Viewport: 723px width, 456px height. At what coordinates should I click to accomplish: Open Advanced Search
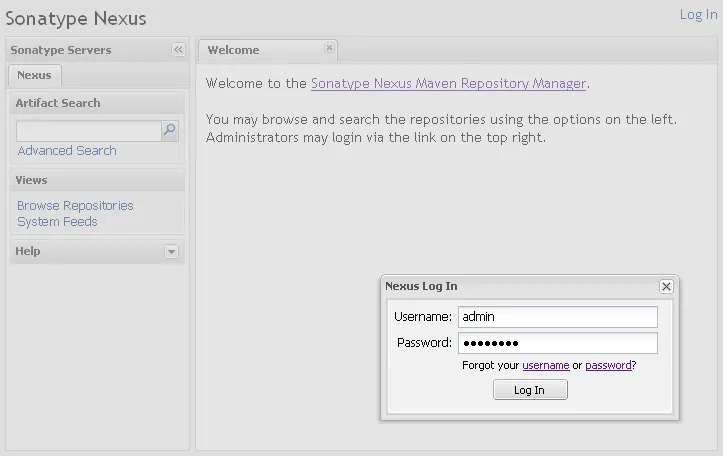click(67, 151)
